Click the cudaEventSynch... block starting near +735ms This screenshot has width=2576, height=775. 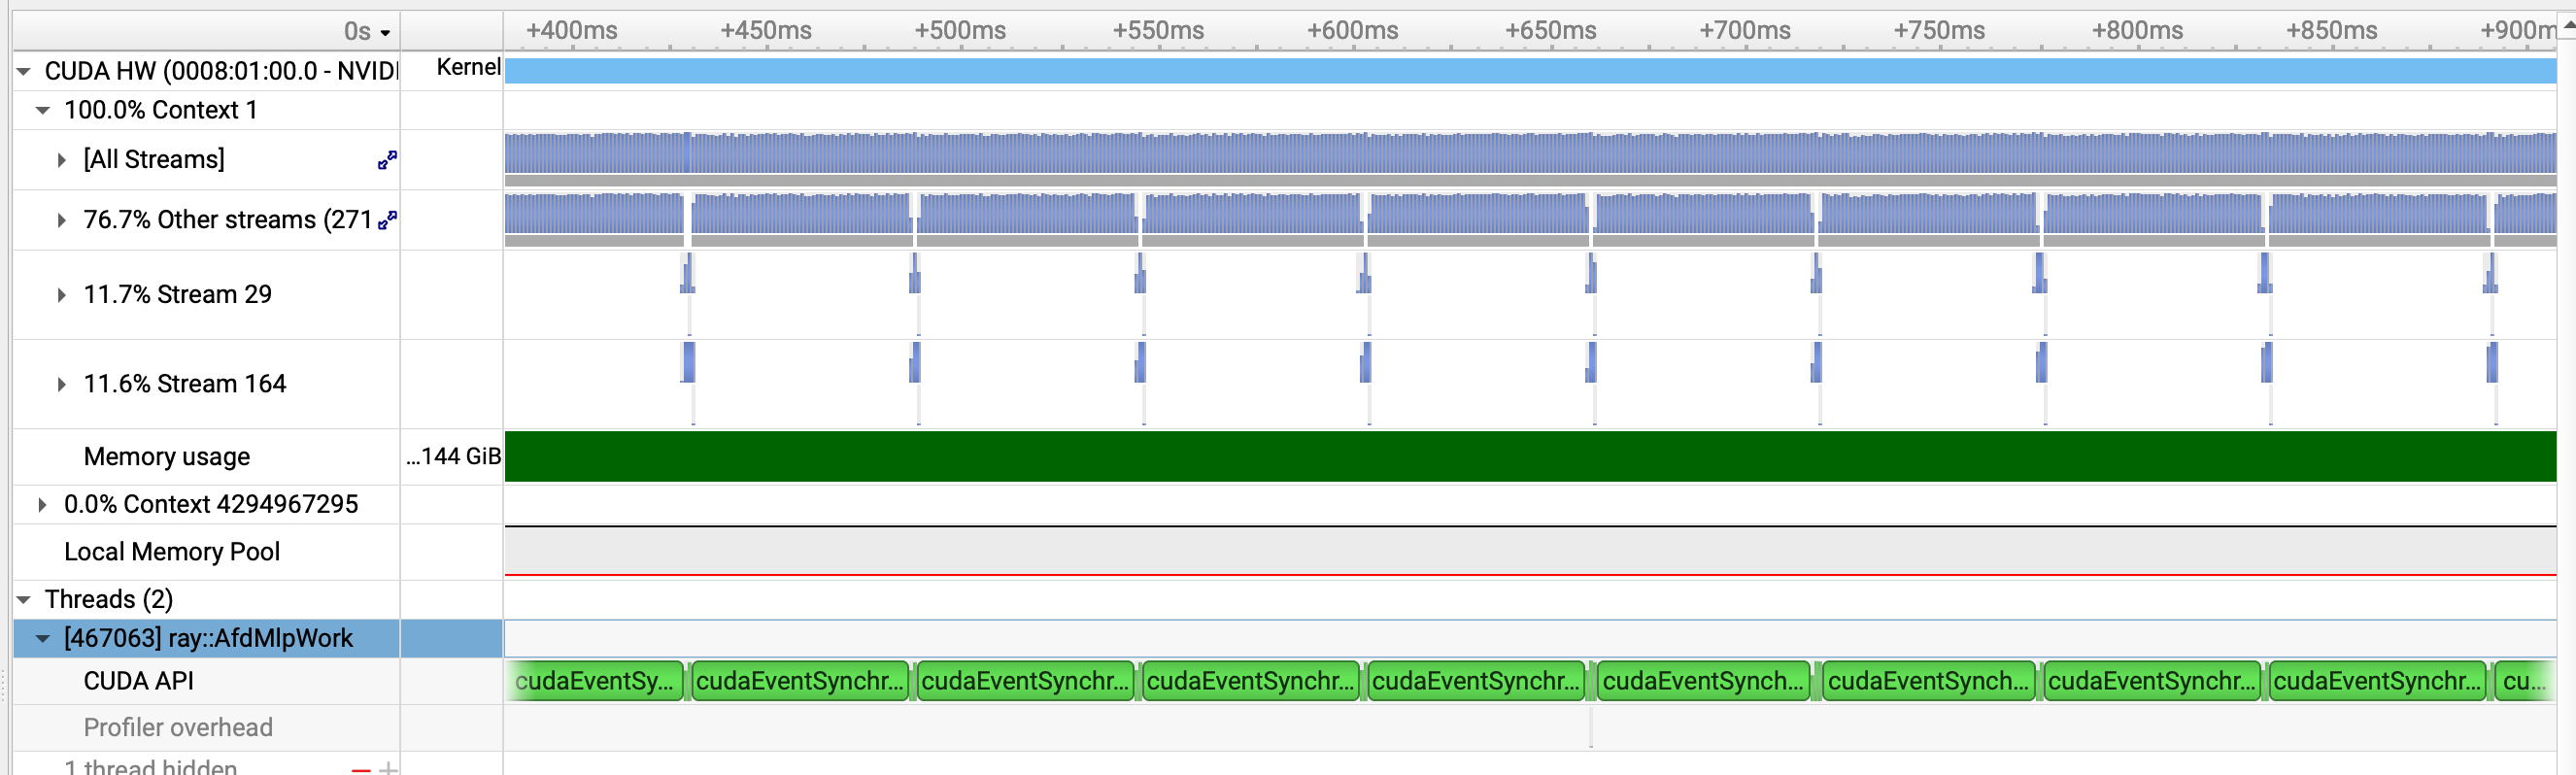pyautogui.click(x=1929, y=682)
